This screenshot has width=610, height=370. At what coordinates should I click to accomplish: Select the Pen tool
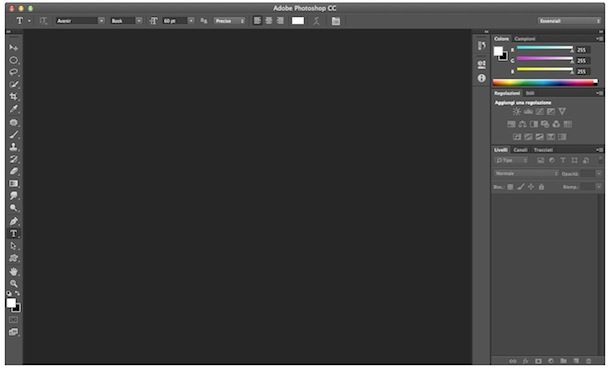pos(14,221)
